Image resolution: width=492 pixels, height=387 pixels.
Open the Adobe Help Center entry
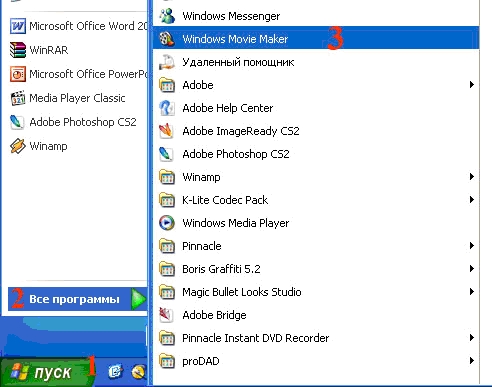(316, 108)
